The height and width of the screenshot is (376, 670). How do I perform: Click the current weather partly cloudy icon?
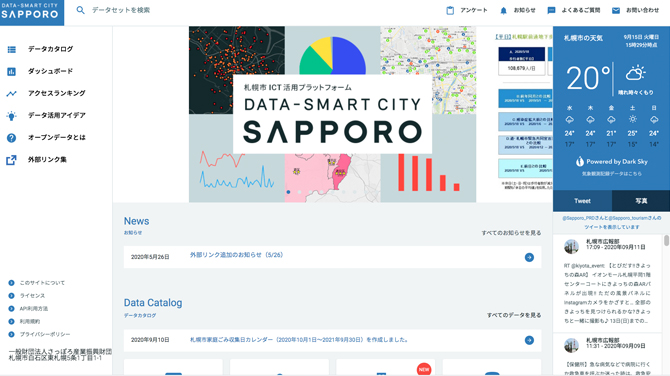click(635, 73)
